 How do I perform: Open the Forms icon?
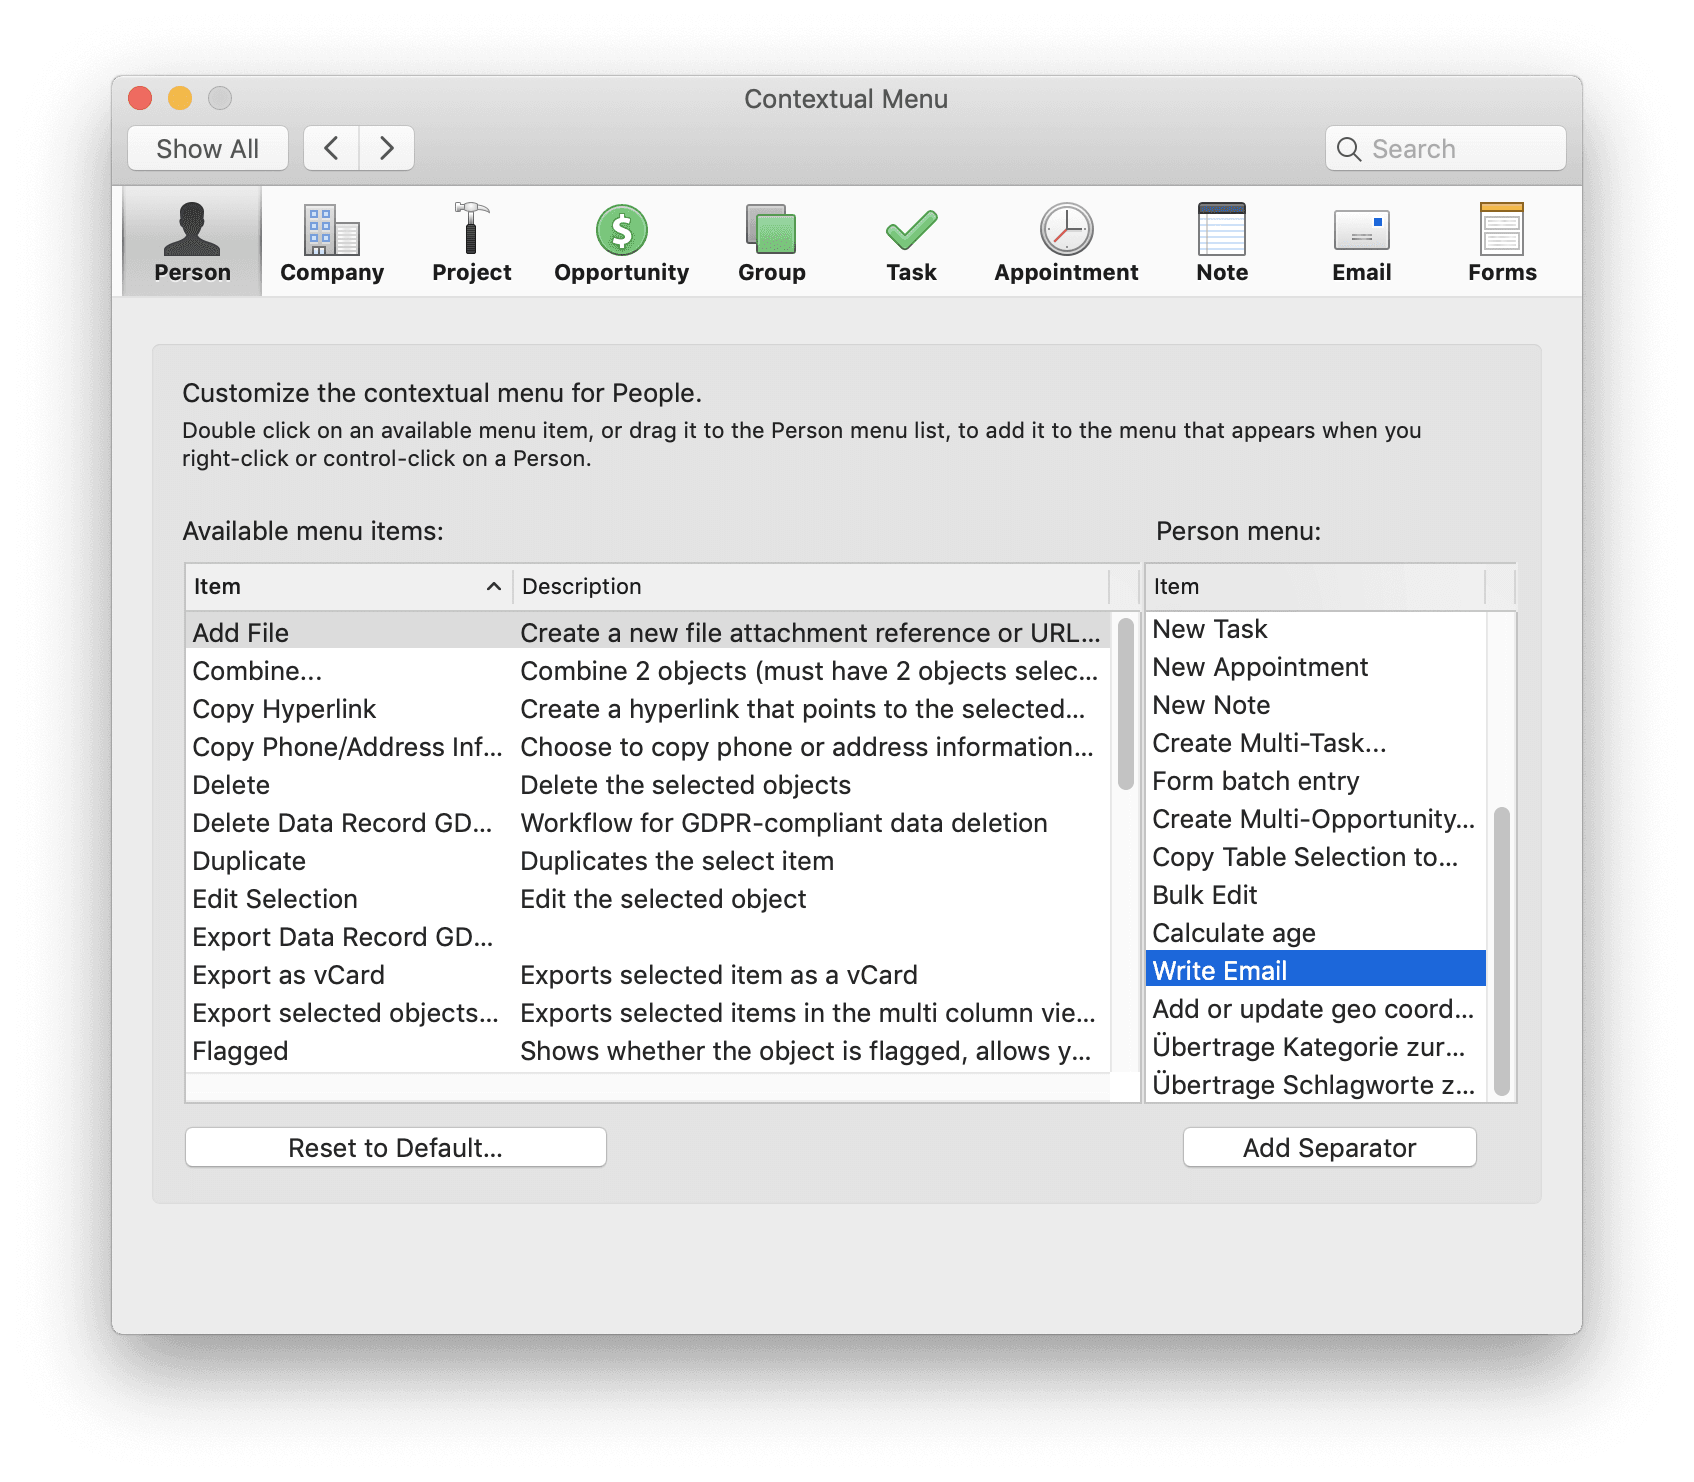pos(1502,241)
